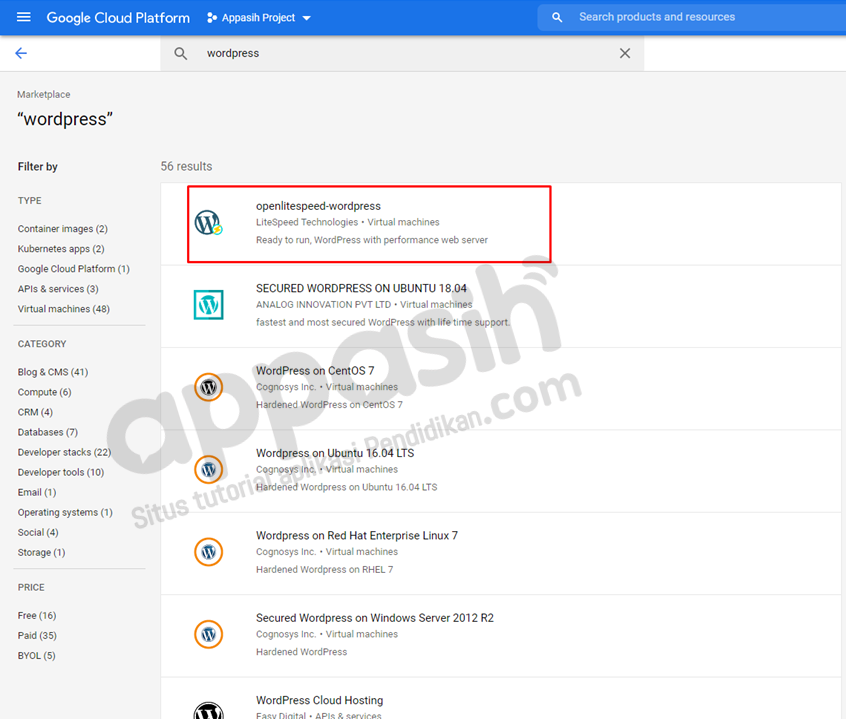
Task: Click the Marketplace breadcrumb label
Action: coord(44,94)
